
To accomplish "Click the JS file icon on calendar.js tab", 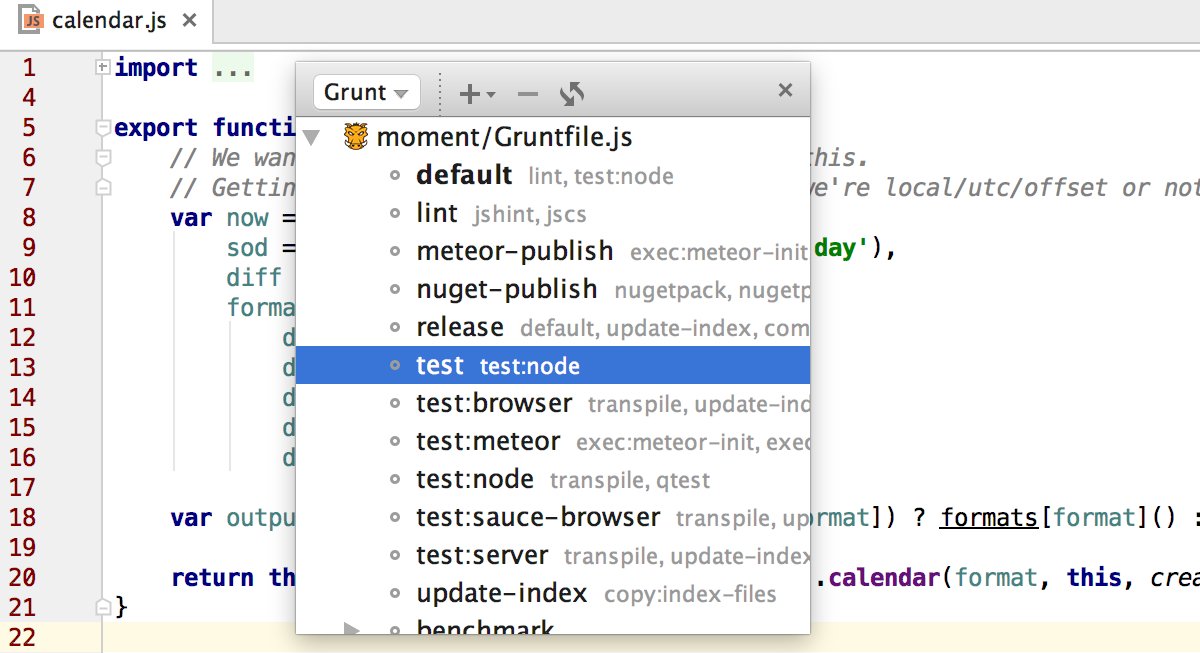I will point(31,19).
